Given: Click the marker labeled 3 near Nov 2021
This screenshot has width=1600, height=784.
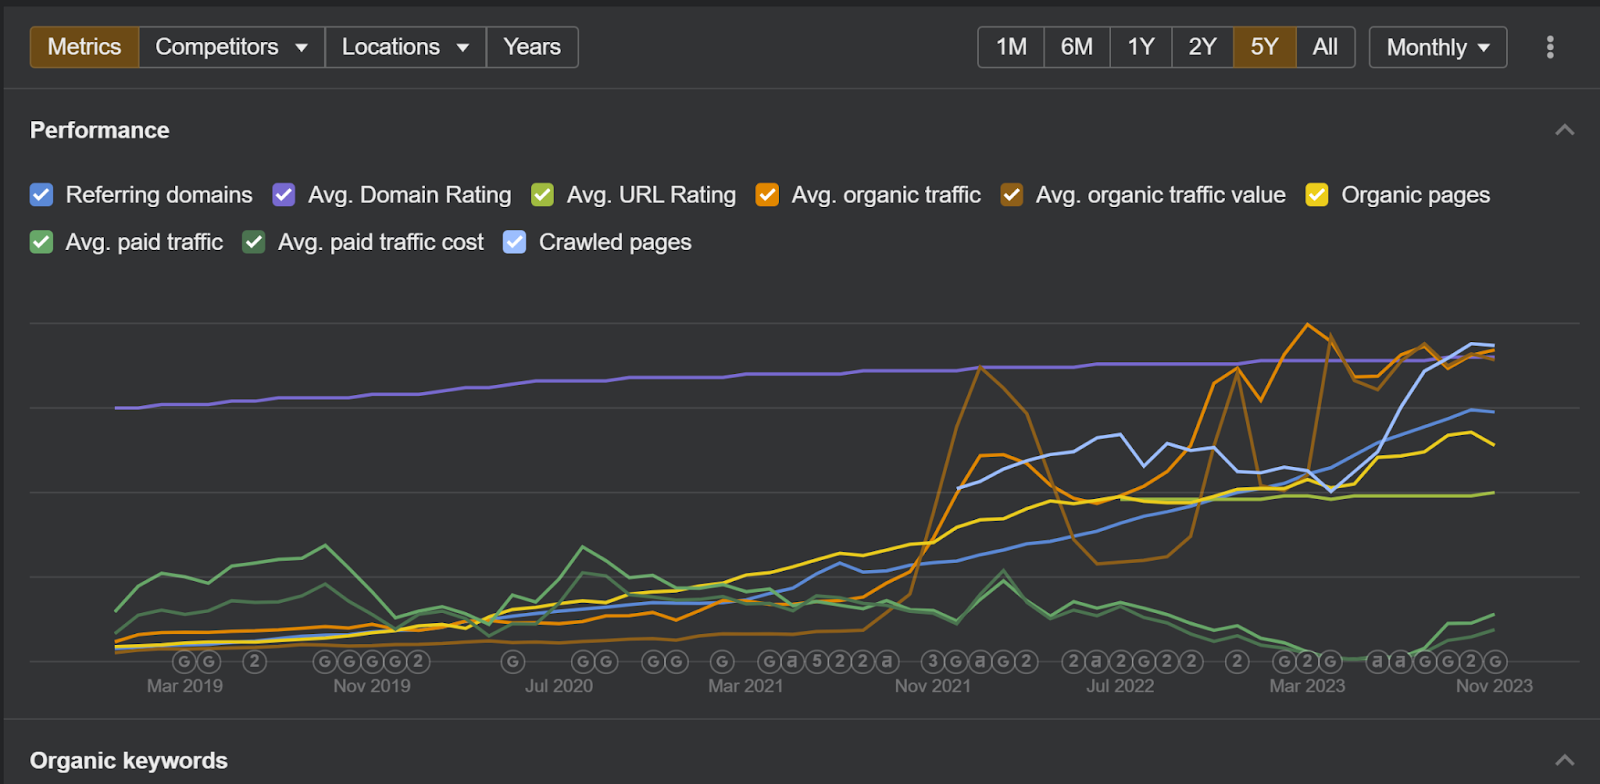Looking at the screenshot, I should pos(933,662).
